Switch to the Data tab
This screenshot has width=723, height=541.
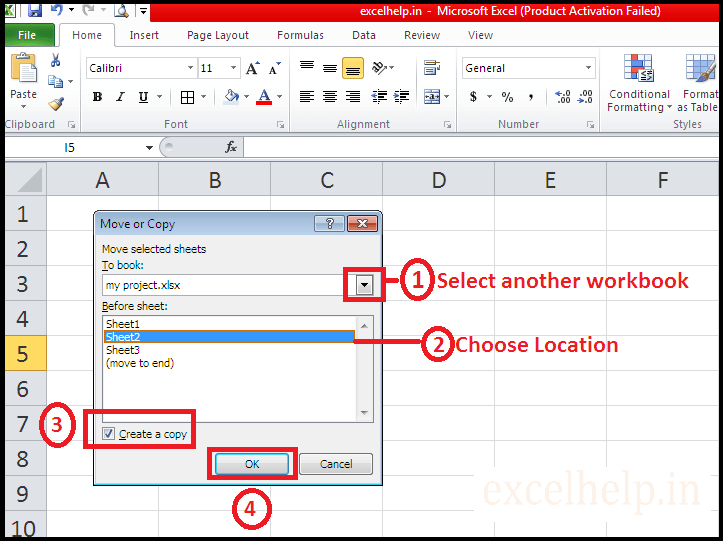[363, 35]
